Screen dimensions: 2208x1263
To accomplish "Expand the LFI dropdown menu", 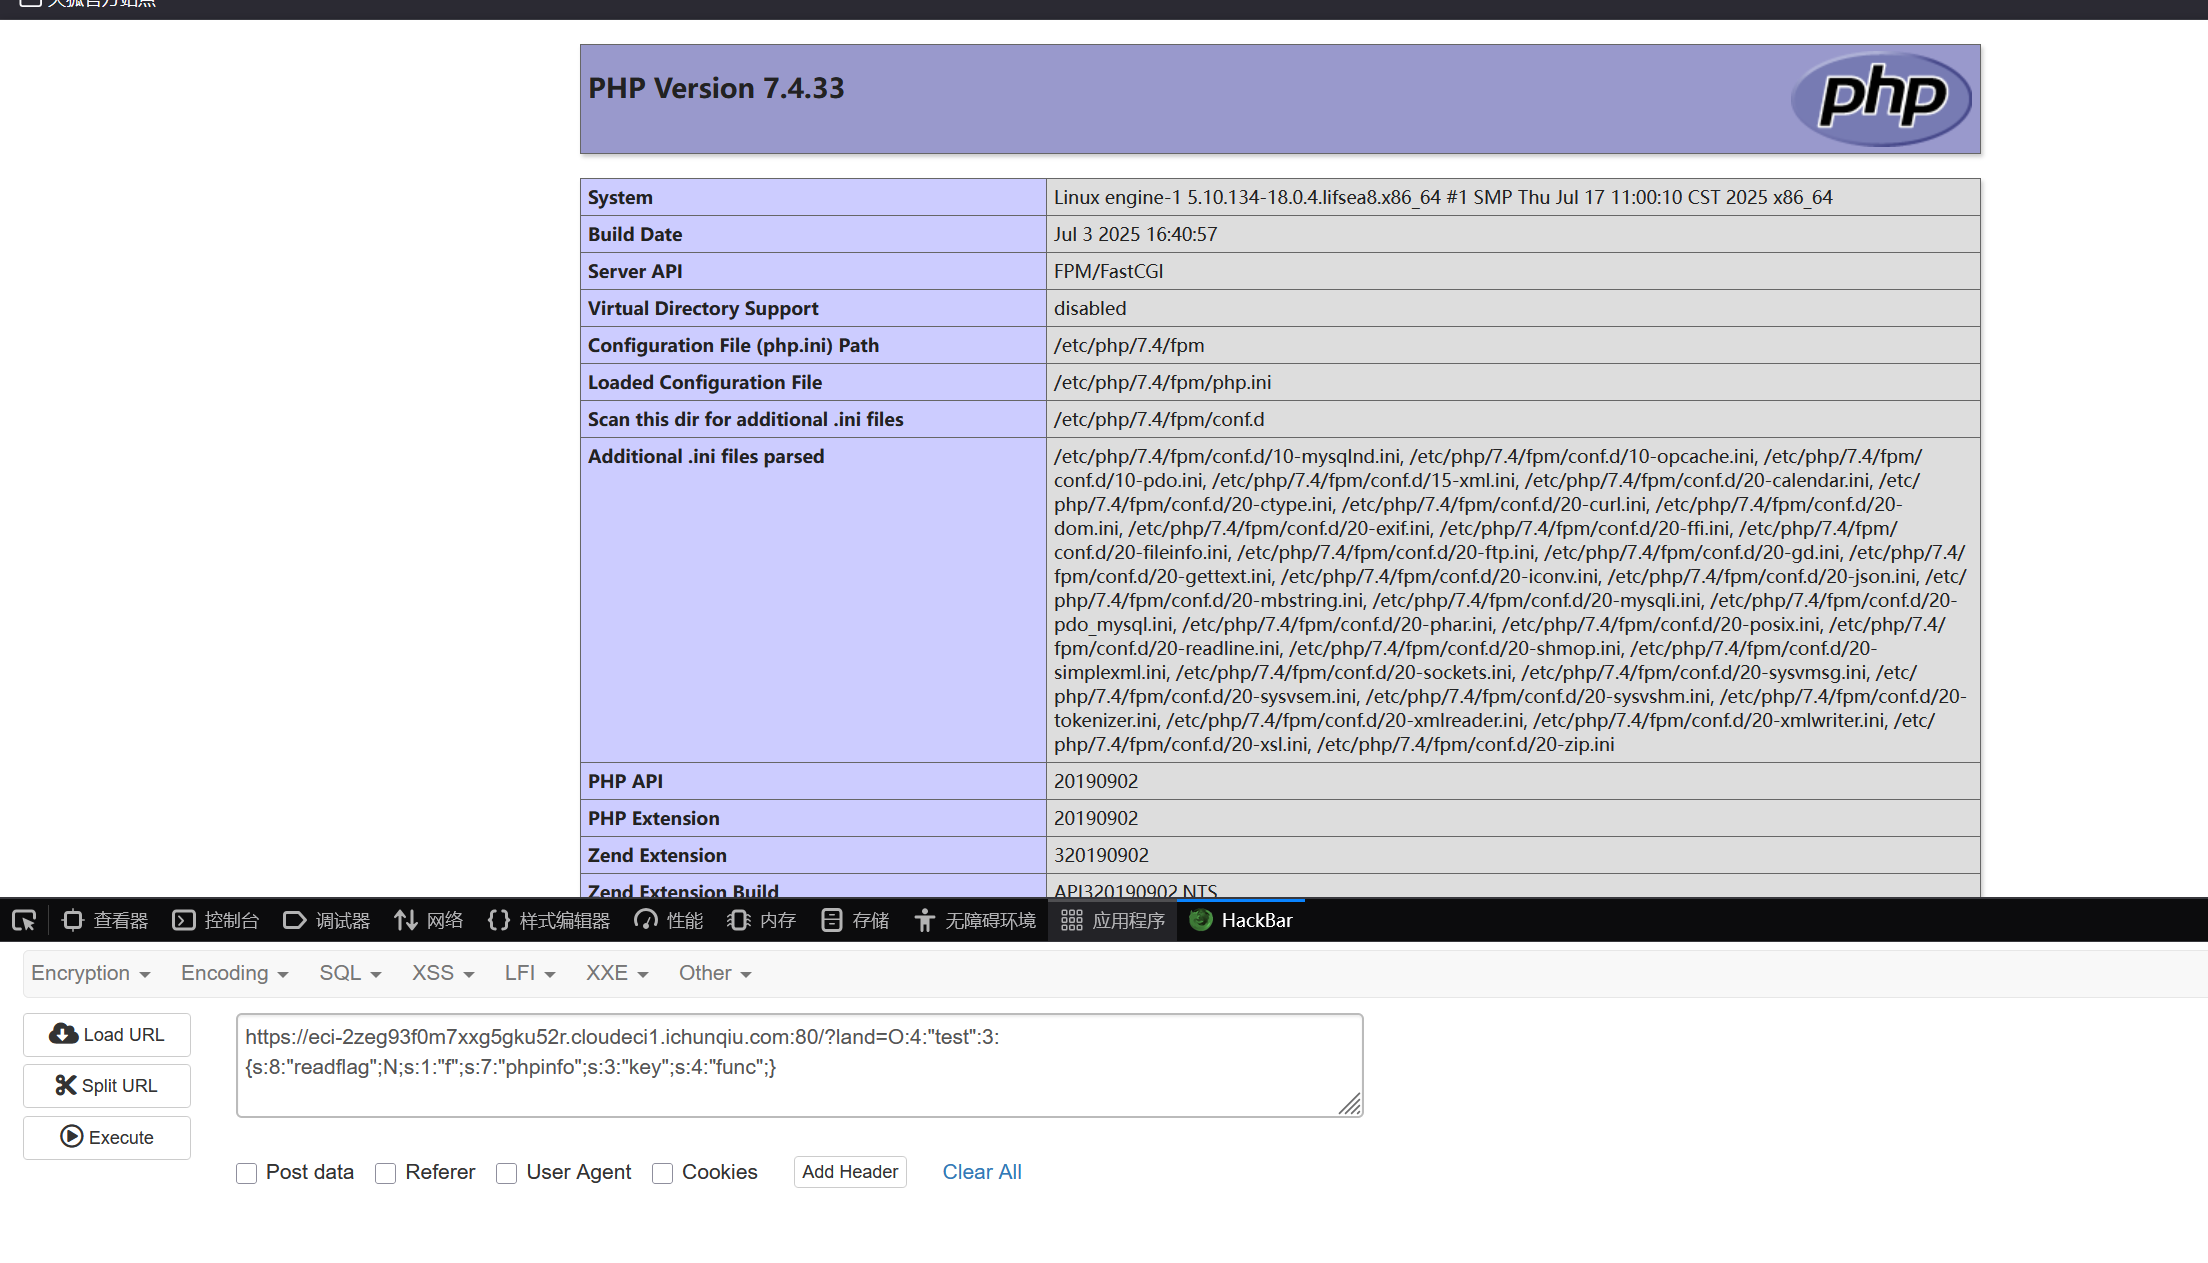I will tap(529, 973).
